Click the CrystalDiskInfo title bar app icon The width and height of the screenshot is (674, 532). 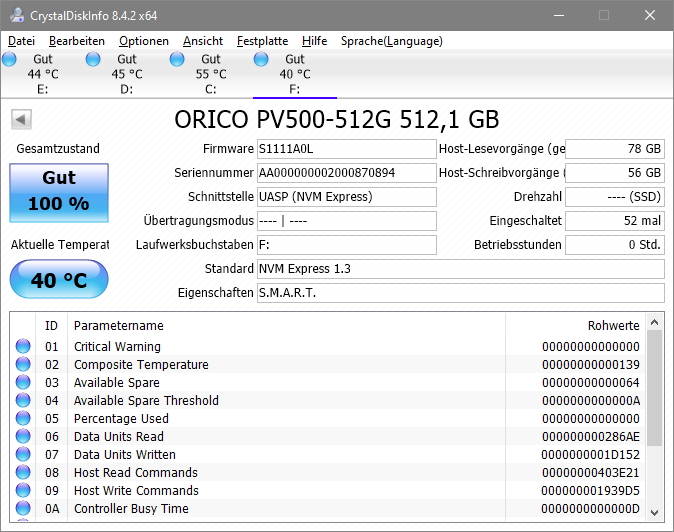tap(17, 15)
